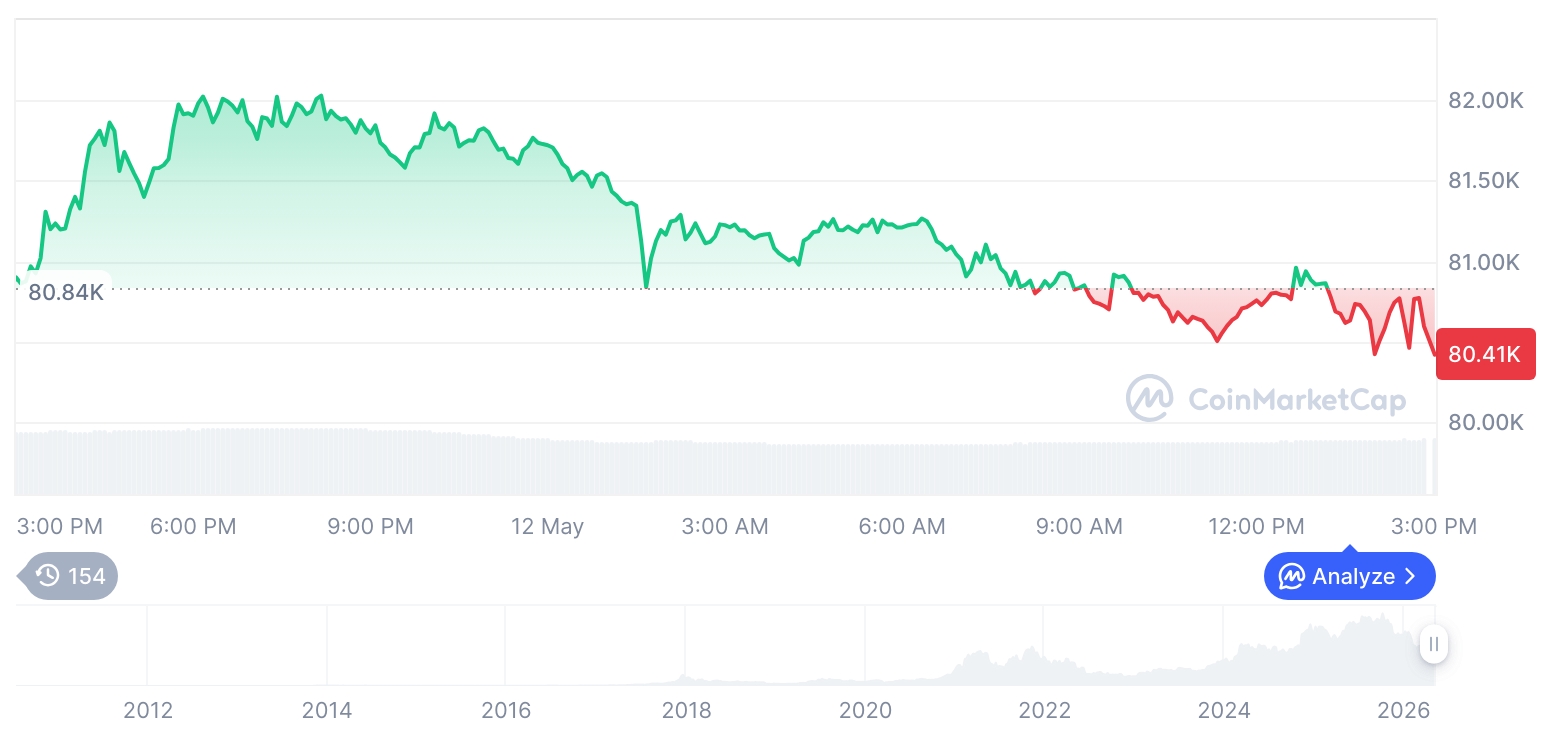The height and width of the screenshot is (732, 1566).
Task: Click the 80.84K opening price label
Action: 66,292
